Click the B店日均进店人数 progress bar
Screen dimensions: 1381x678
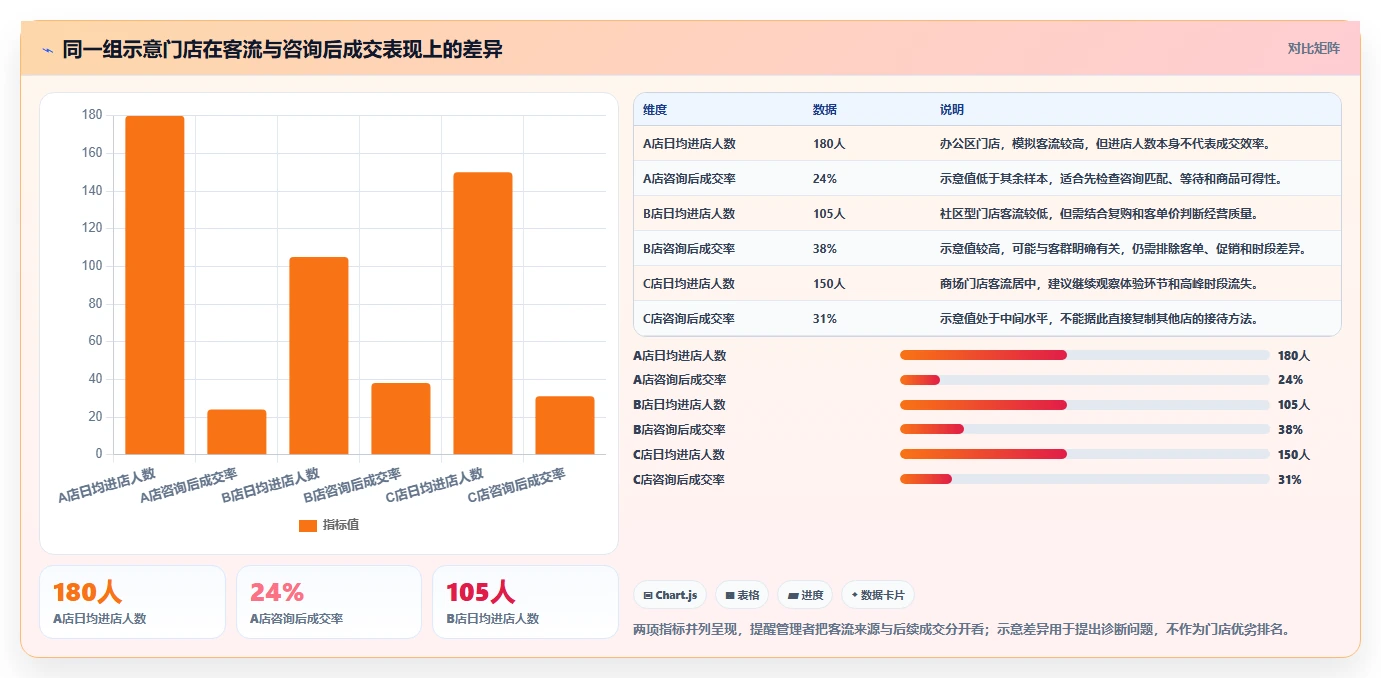click(x=1085, y=405)
